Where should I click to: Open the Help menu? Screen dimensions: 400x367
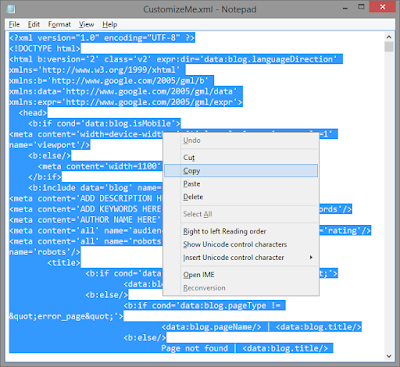coord(109,24)
